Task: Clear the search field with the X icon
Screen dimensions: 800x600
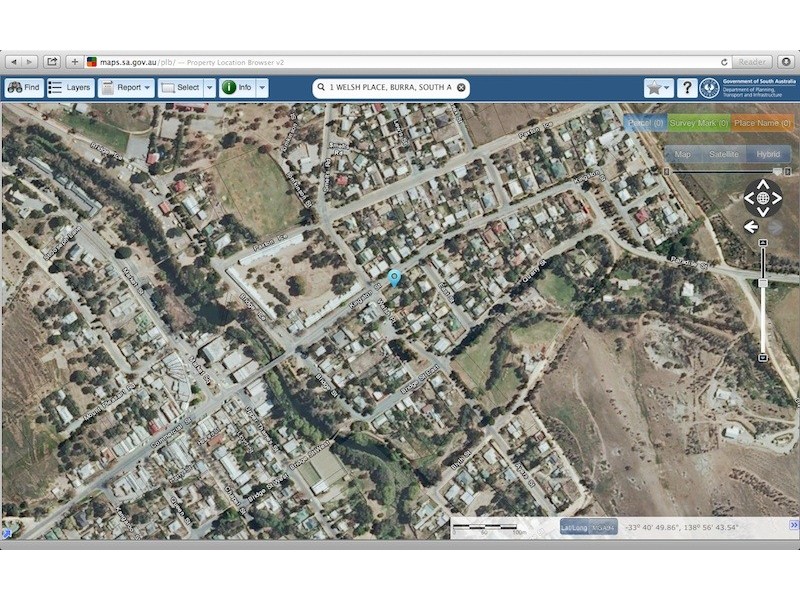Action: click(459, 88)
